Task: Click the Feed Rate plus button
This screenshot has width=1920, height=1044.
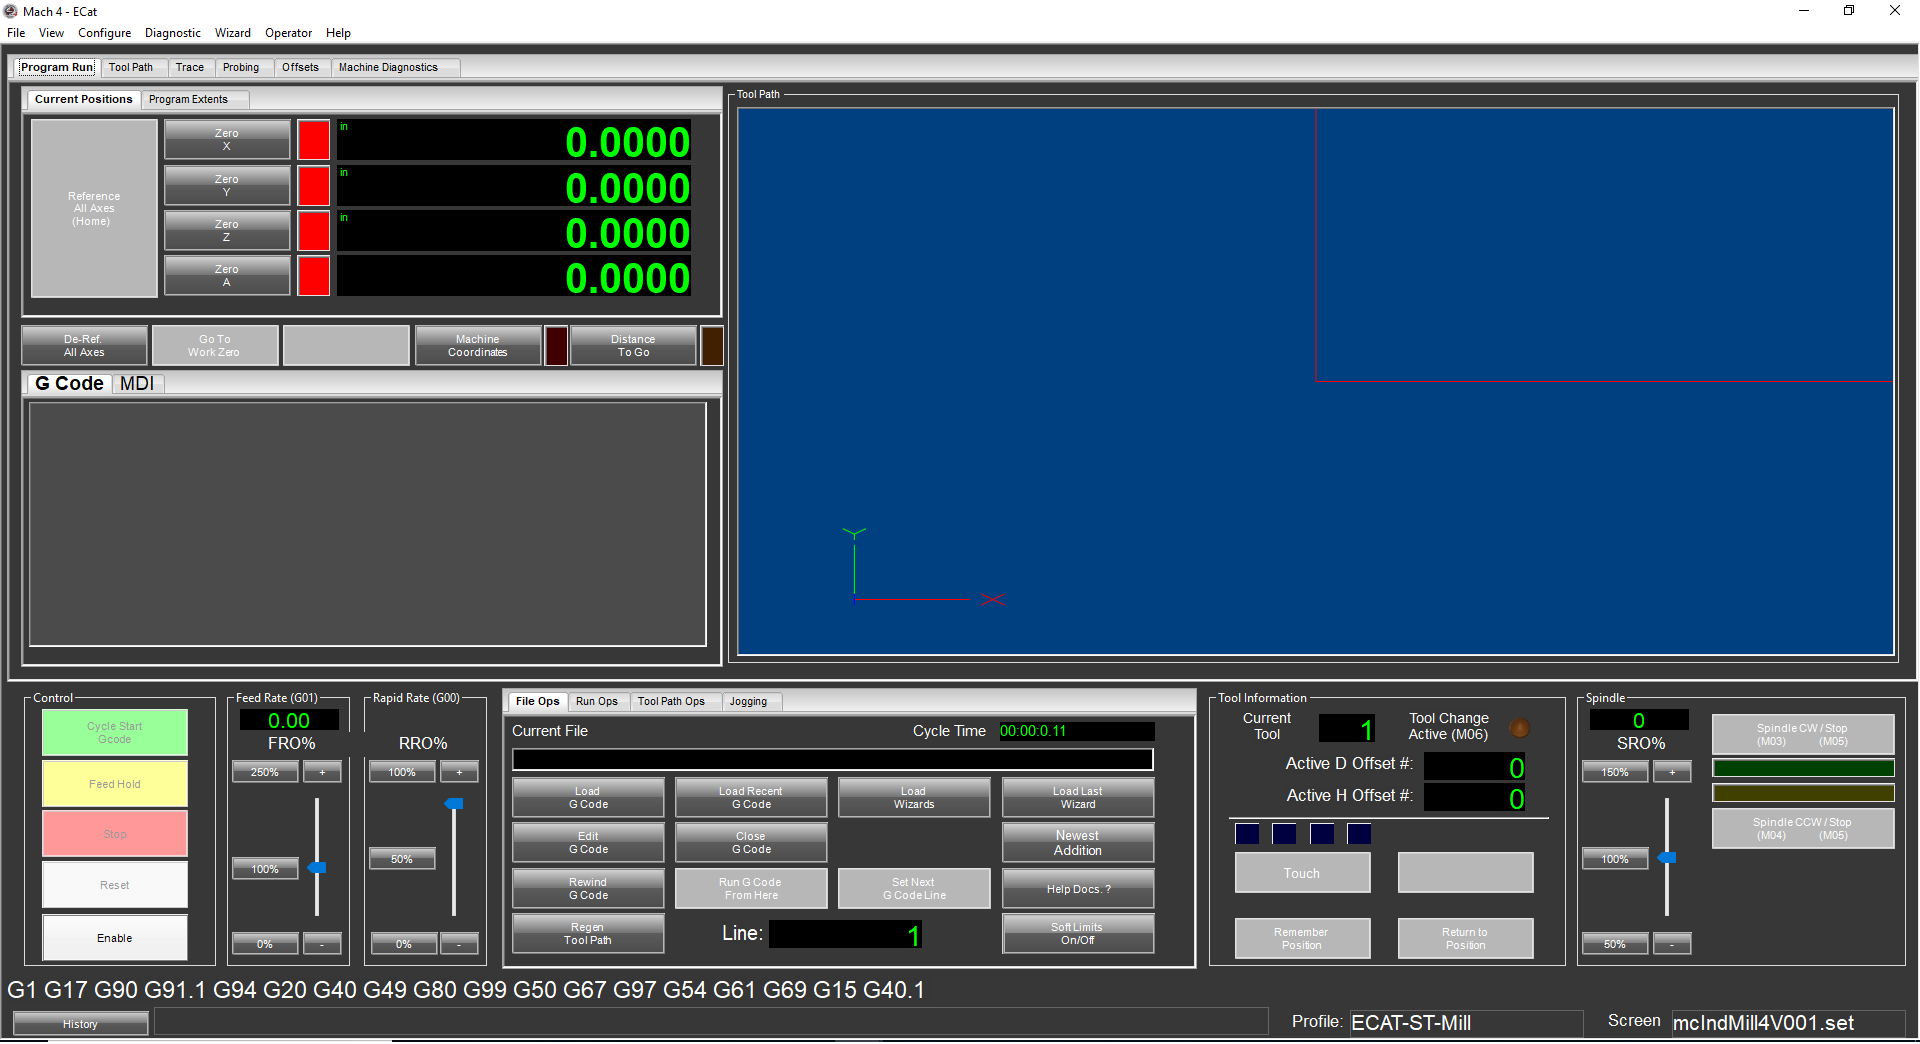Action: (322, 773)
